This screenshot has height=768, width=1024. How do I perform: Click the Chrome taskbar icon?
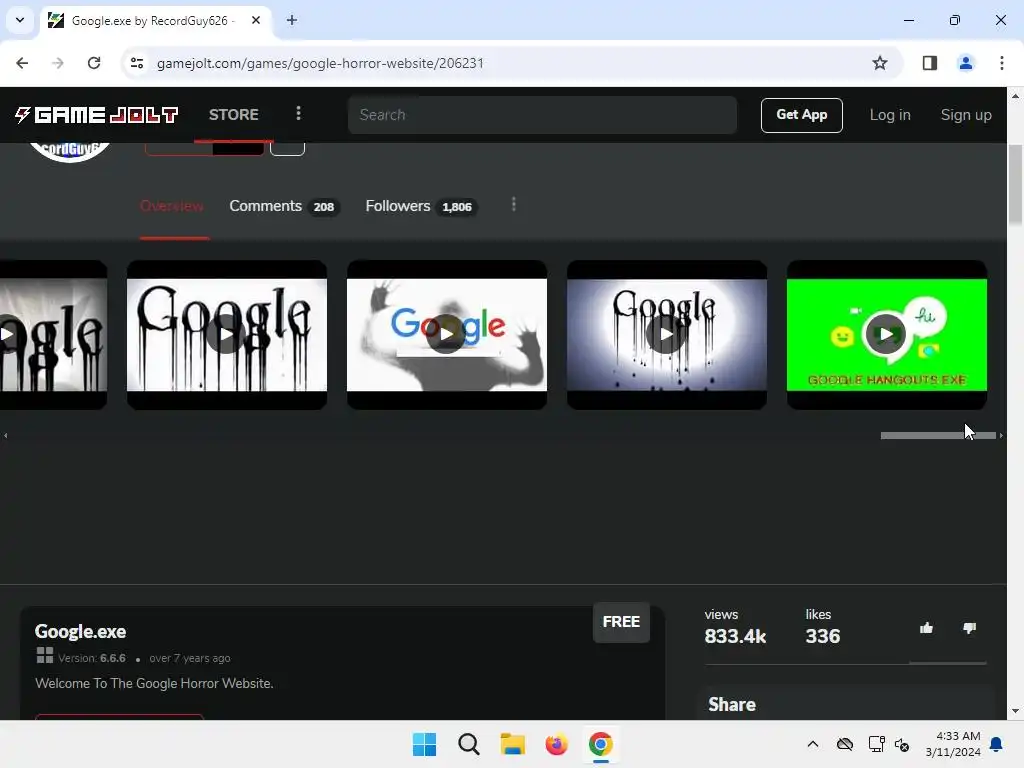600,744
